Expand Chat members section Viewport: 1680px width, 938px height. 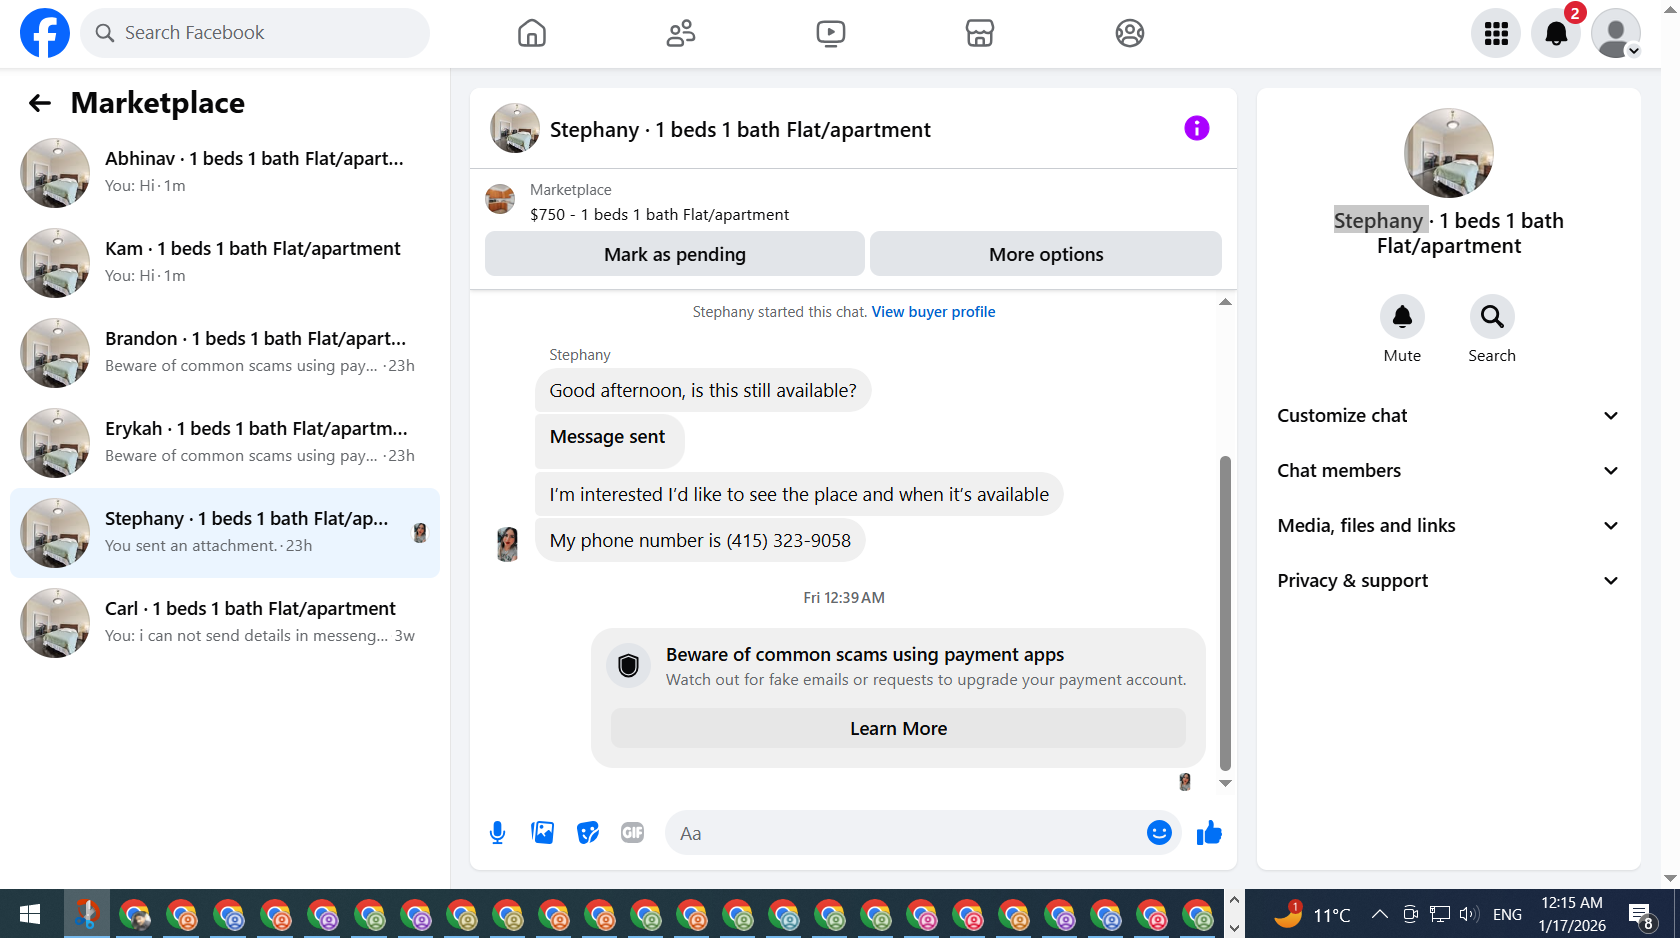[x=1448, y=471]
